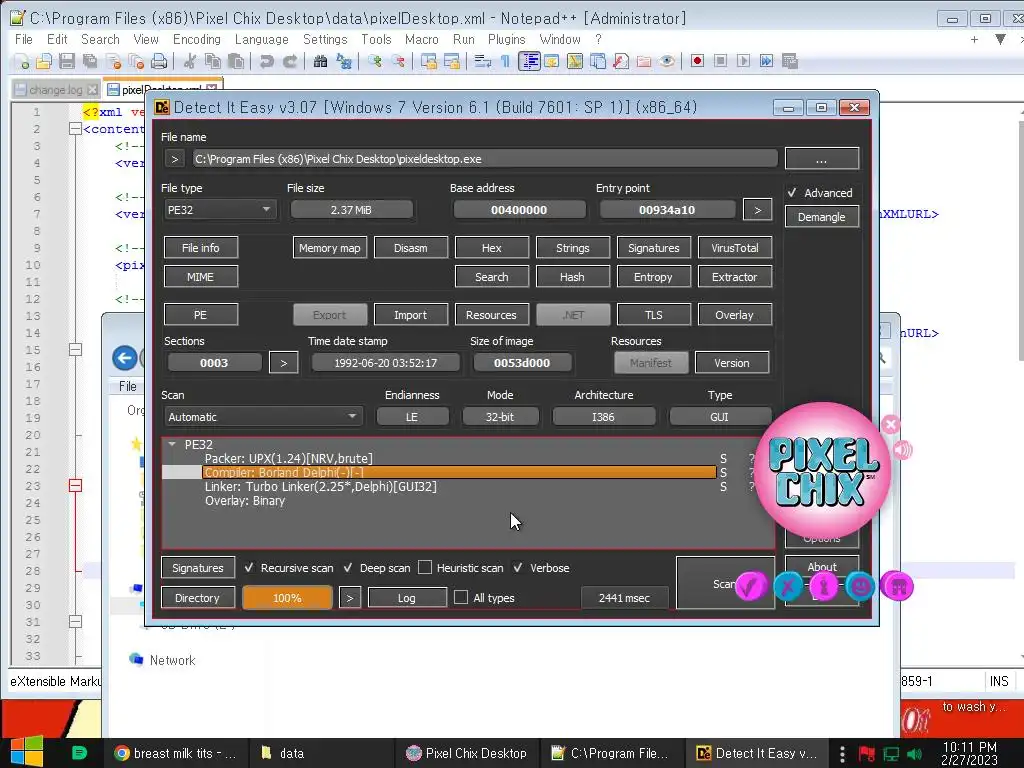1024x768 pixels.
Task: Click the Entropy button
Action: (653, 277)
